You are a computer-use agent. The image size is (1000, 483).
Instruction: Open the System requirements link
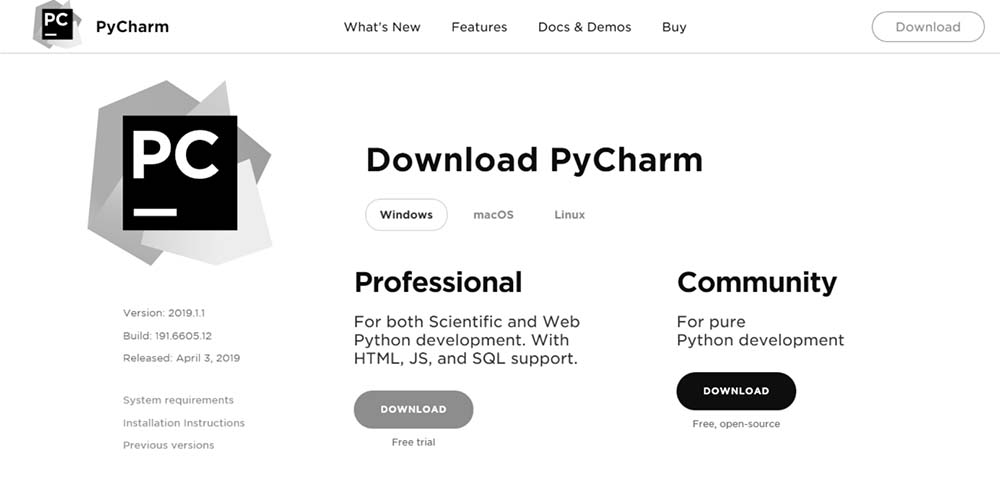178,400
